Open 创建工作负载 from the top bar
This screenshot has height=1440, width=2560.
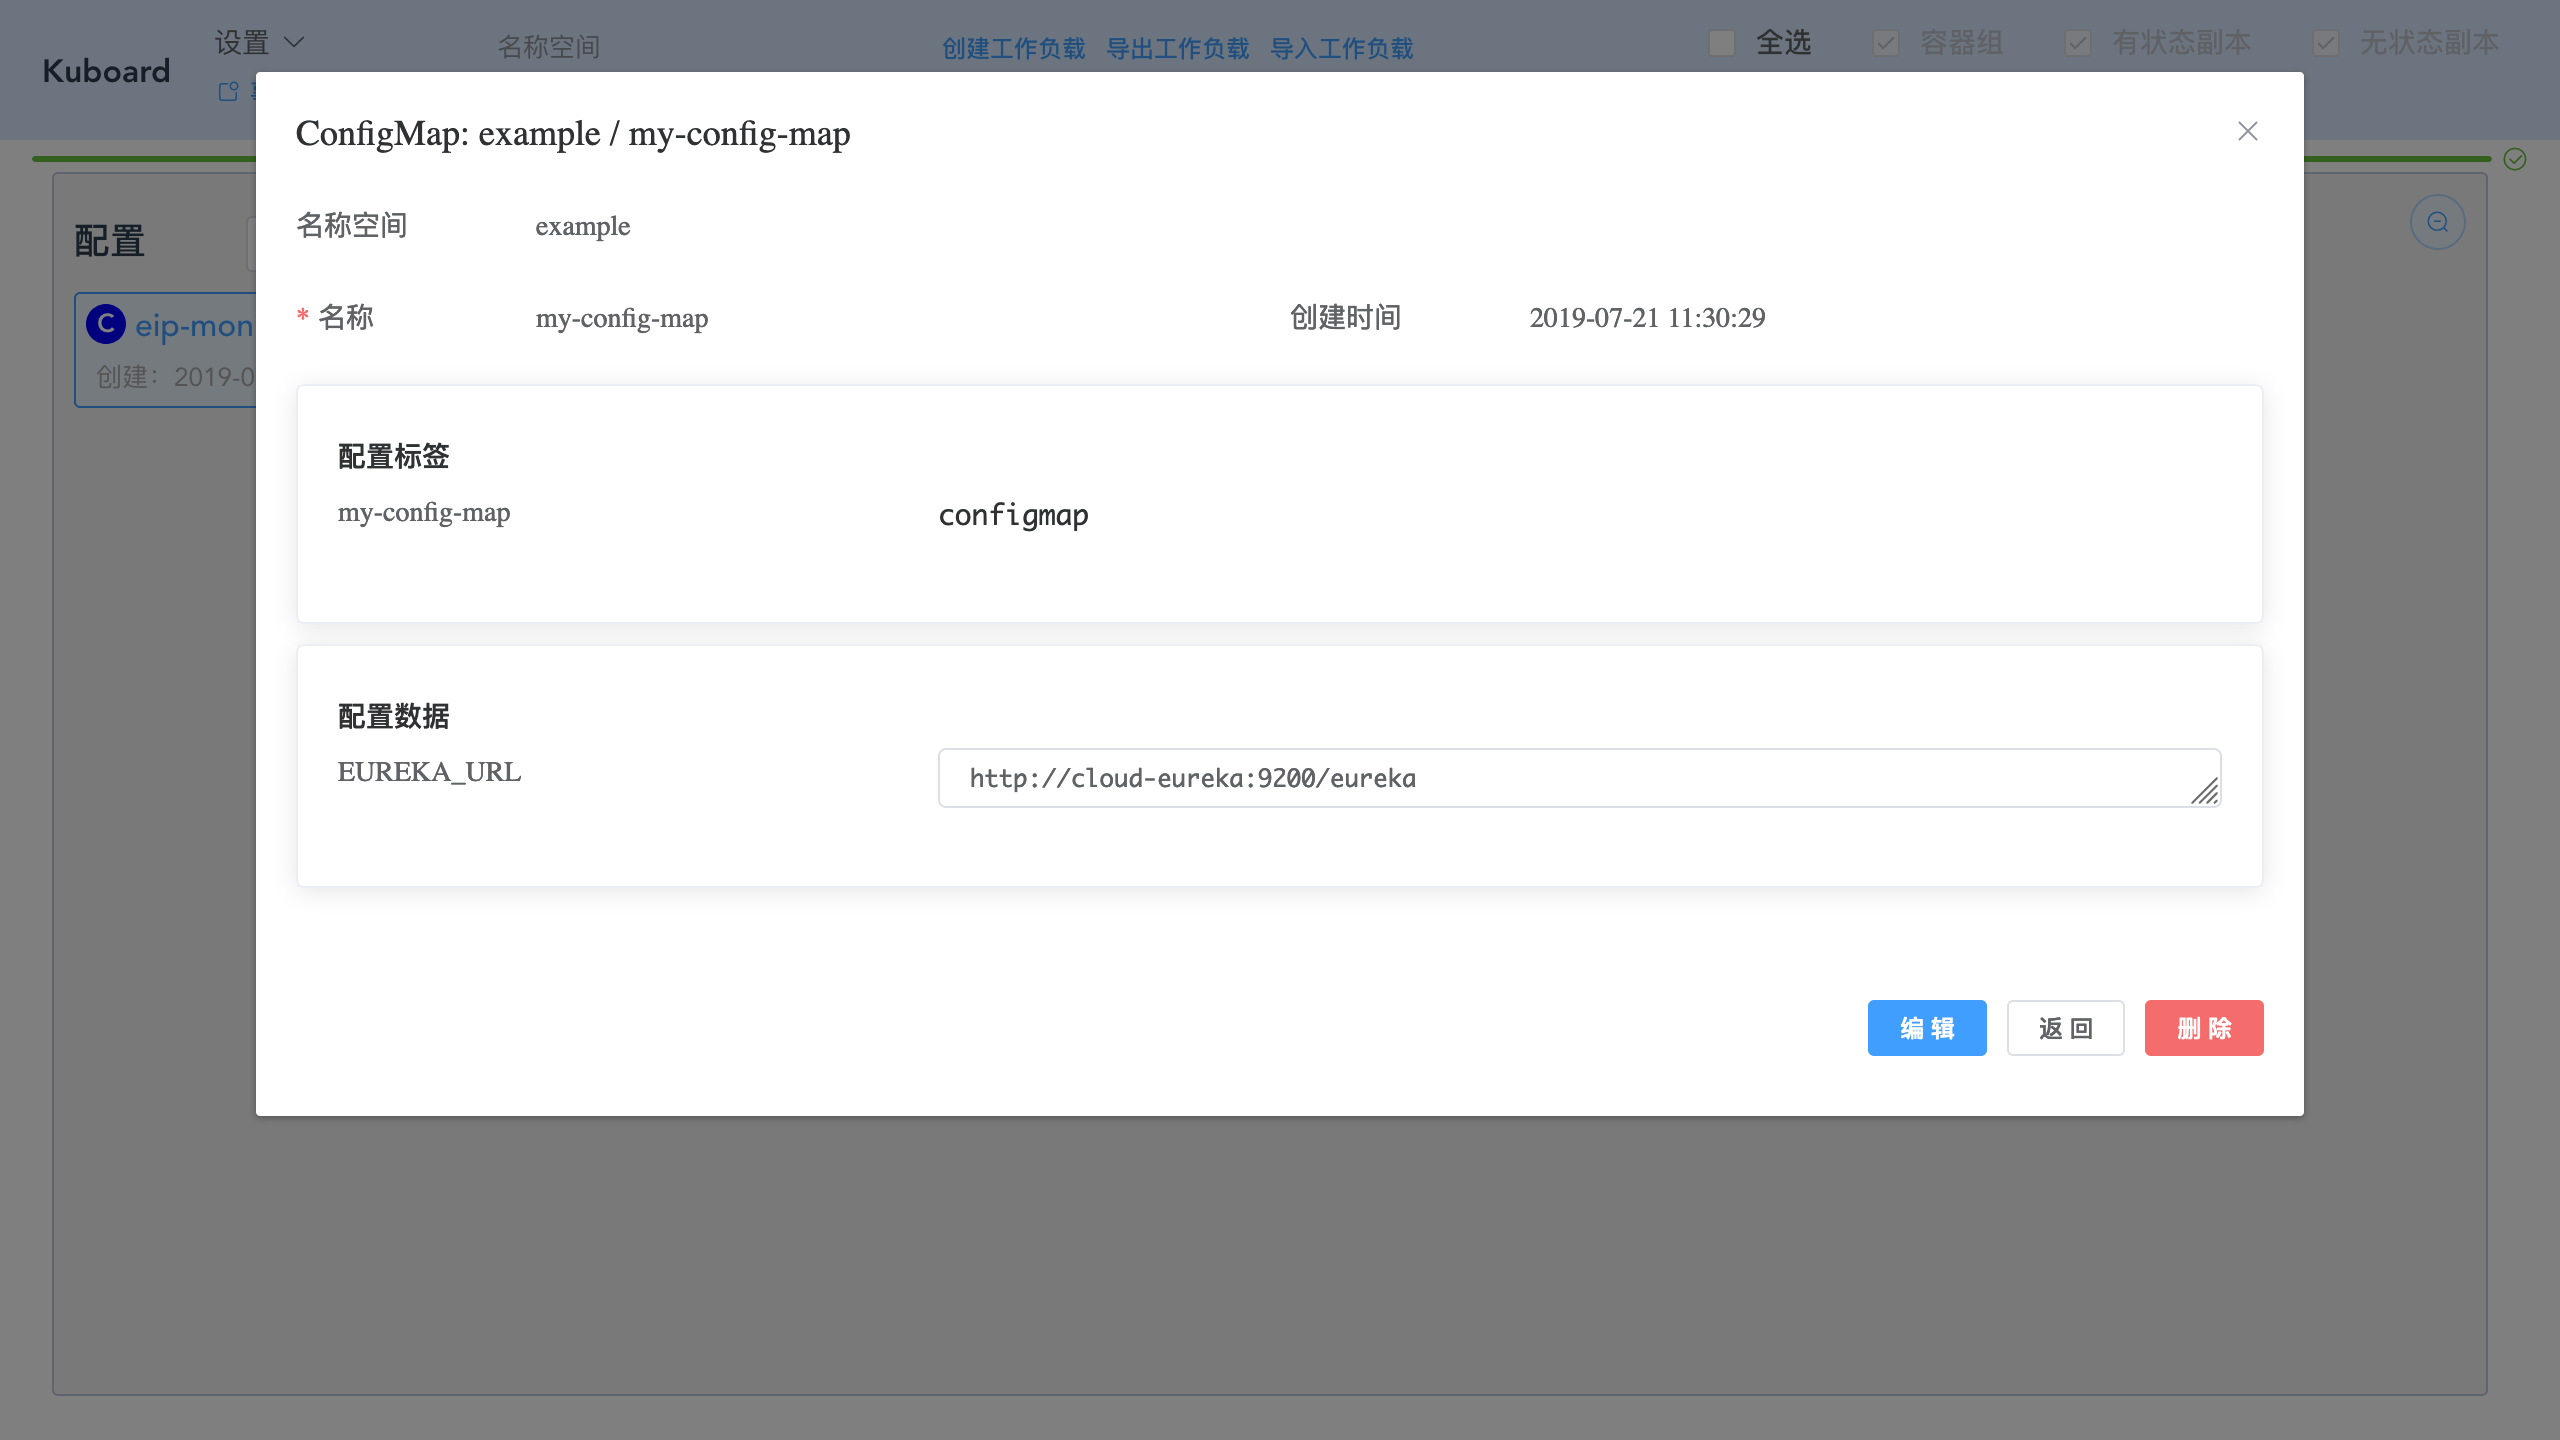pos(1013,47)
